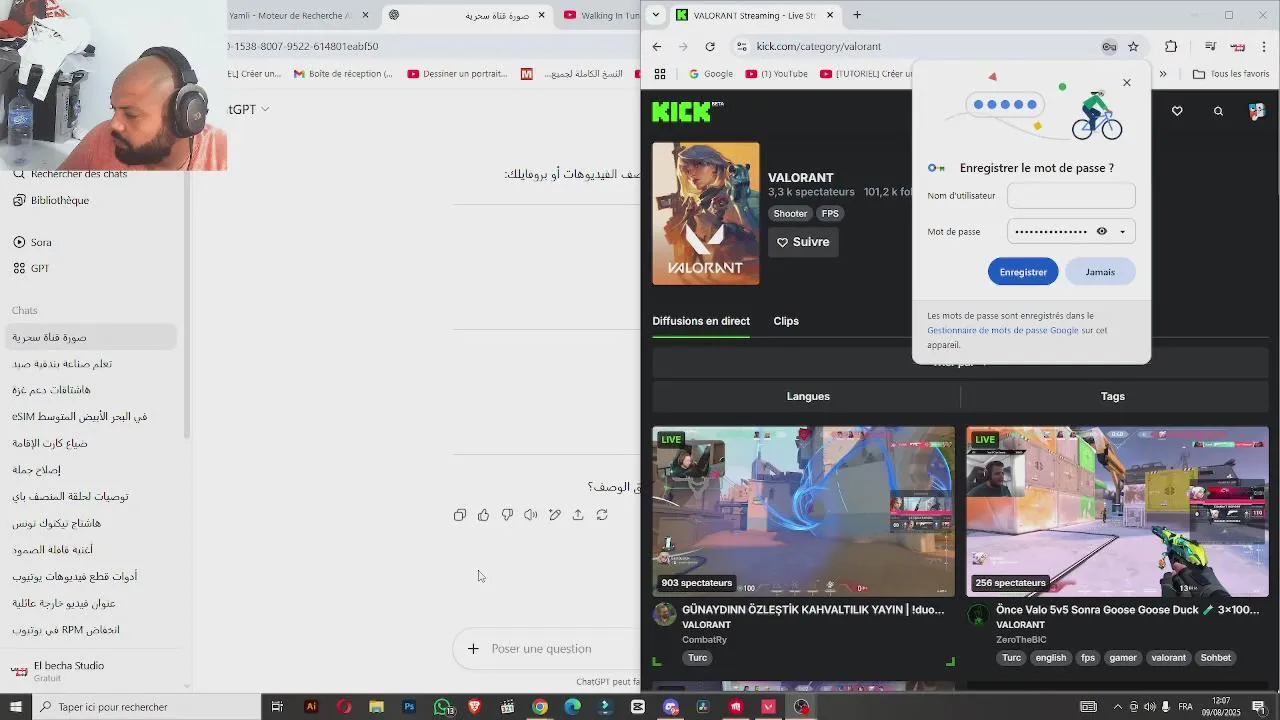Click the FPS tag under VALORANT
1280x720 pixels.
[x=830, y=214]
